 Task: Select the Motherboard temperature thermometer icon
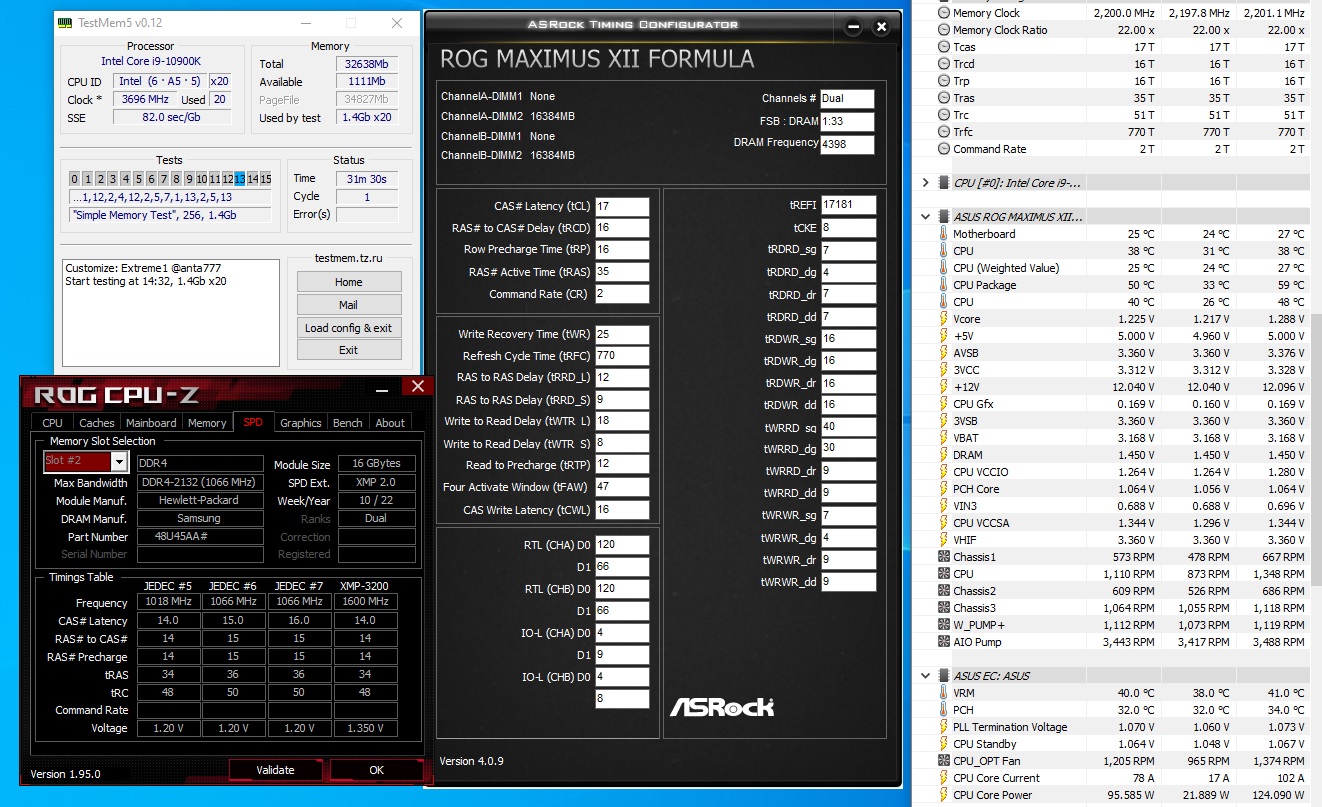(944, 234)
